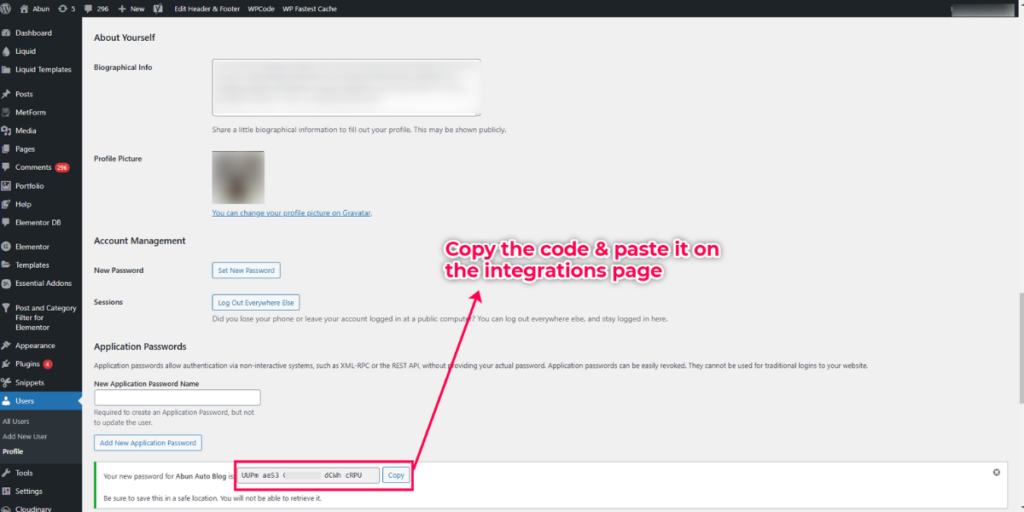Click the Media icon in sidebar
This screenshot has width=1024, height=512.
[6, 131]
